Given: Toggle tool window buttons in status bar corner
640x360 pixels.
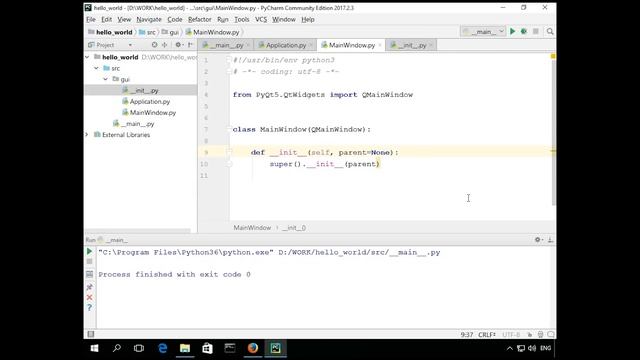Looking at the screenshot, I should coord(91,334).
